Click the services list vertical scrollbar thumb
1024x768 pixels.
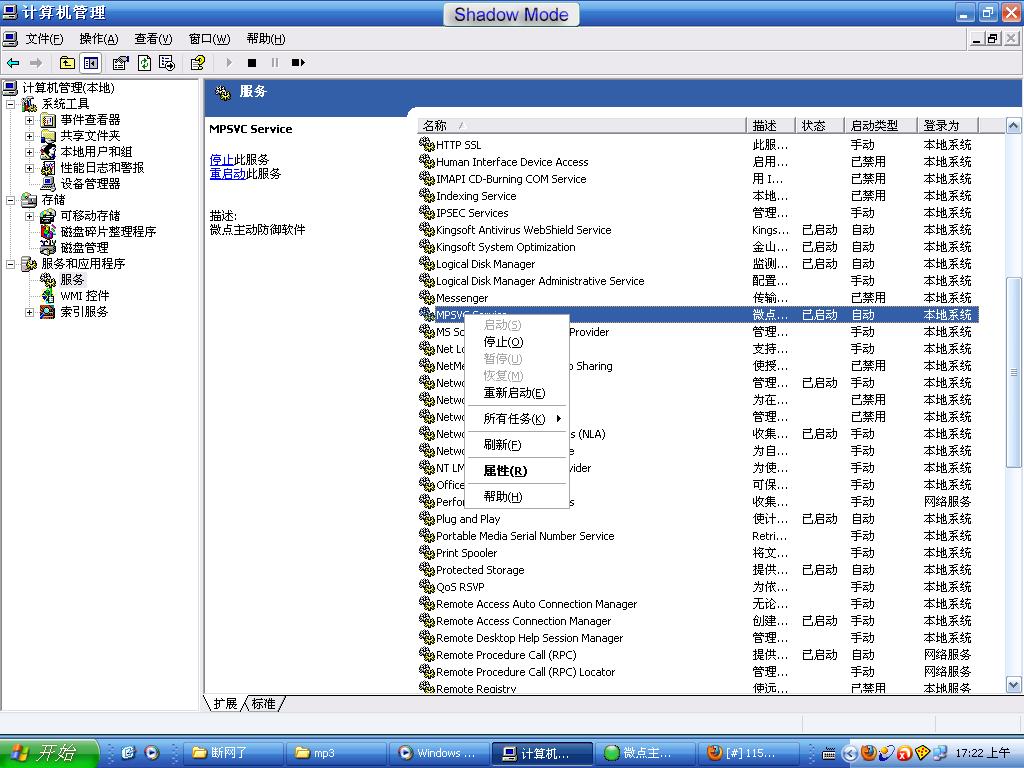[x=1013, y=372]
